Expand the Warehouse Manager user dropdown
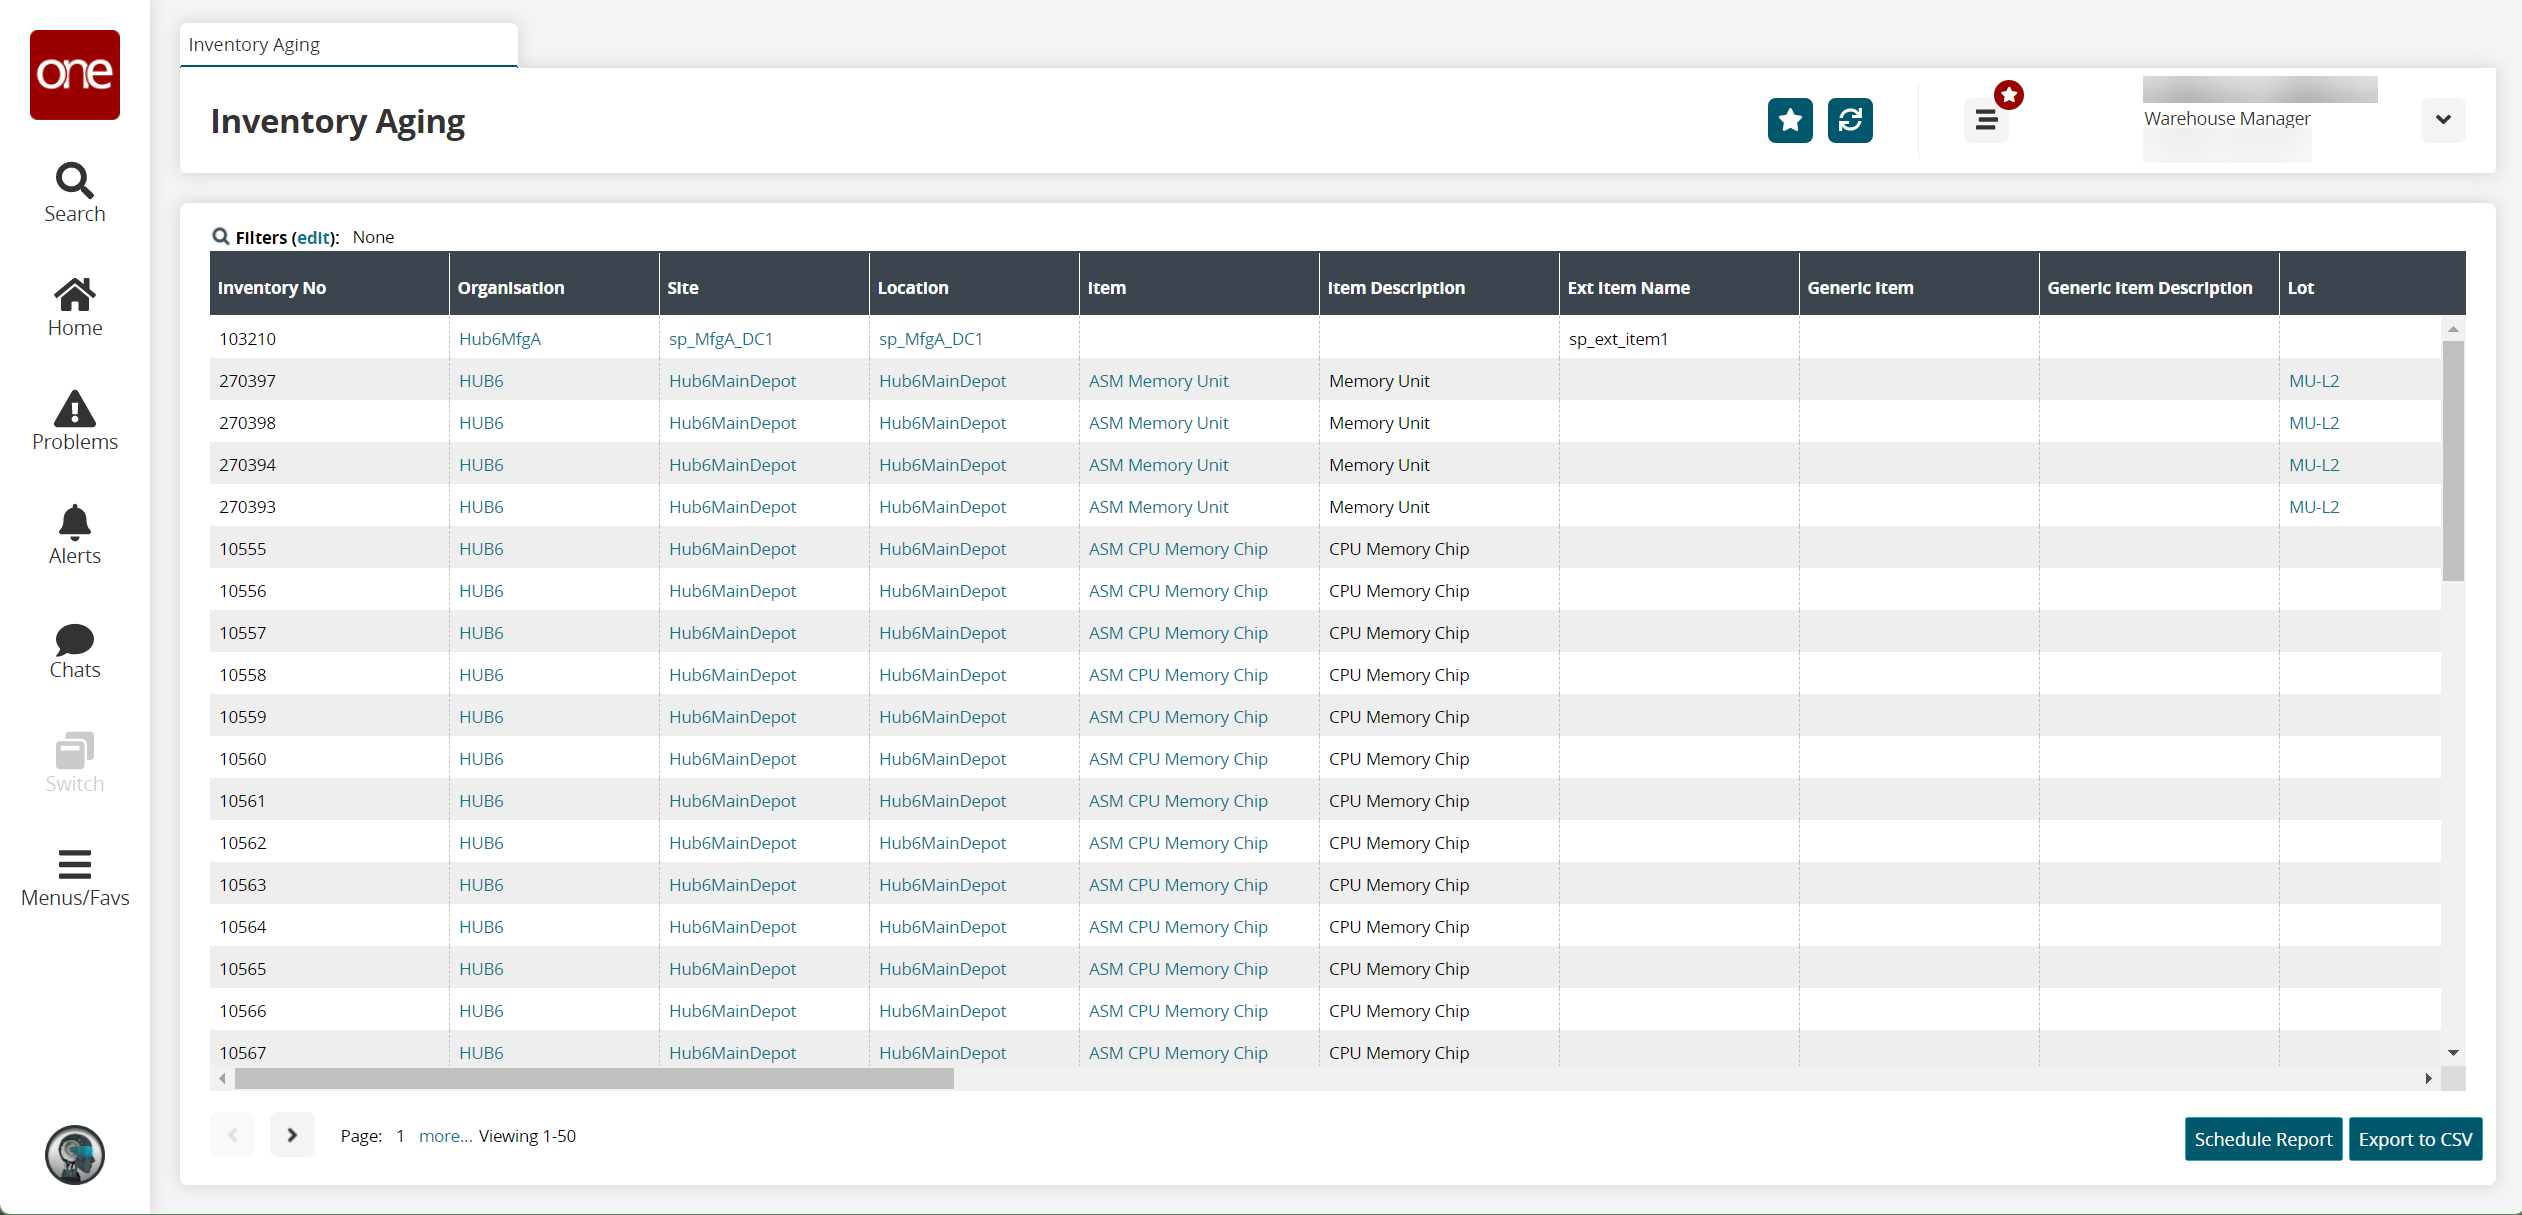This screenshot has width=2522, height=1215. click(x=2443, y=120)
